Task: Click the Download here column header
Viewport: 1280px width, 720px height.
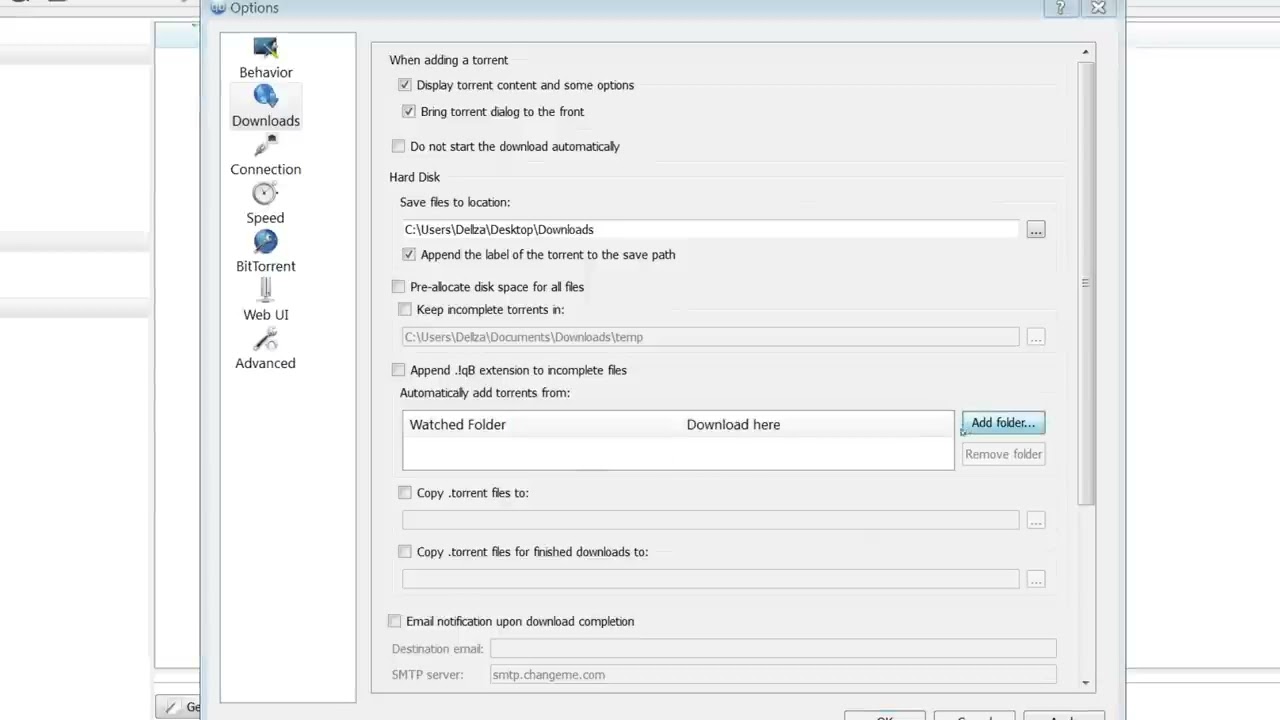Action: coord(733,425)
